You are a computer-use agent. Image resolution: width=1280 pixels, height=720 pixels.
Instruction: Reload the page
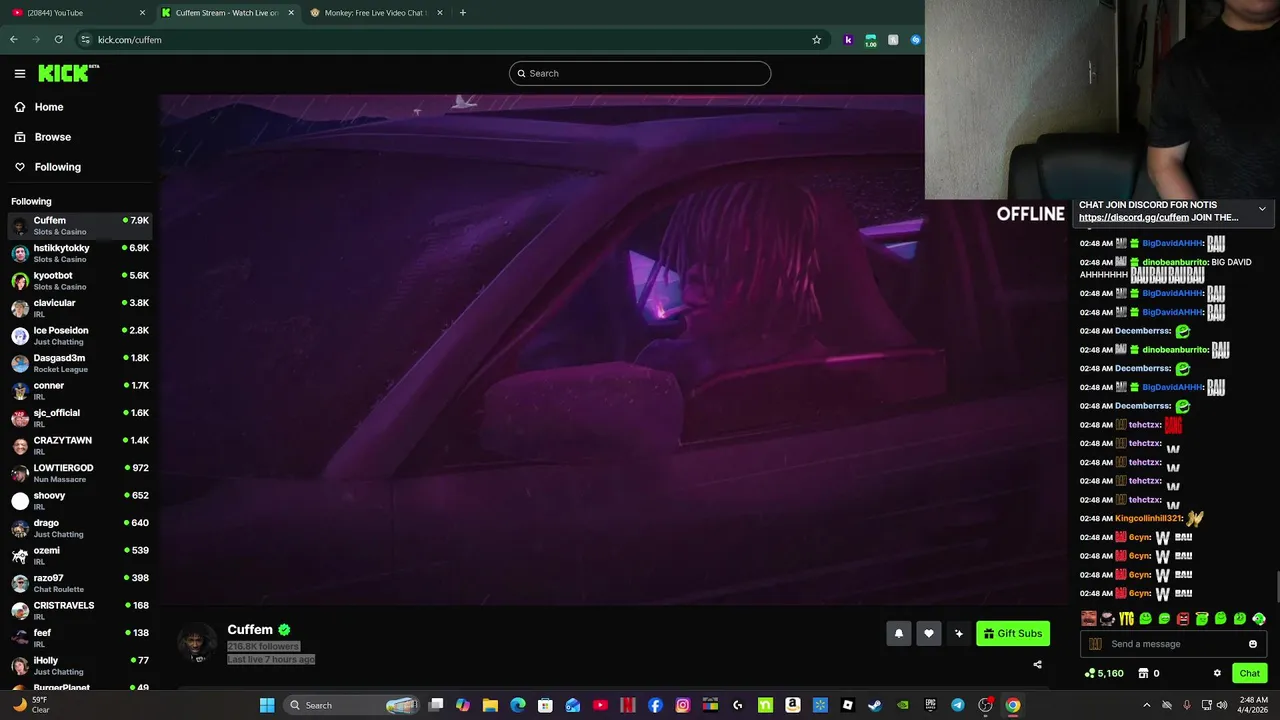(59, 40)
